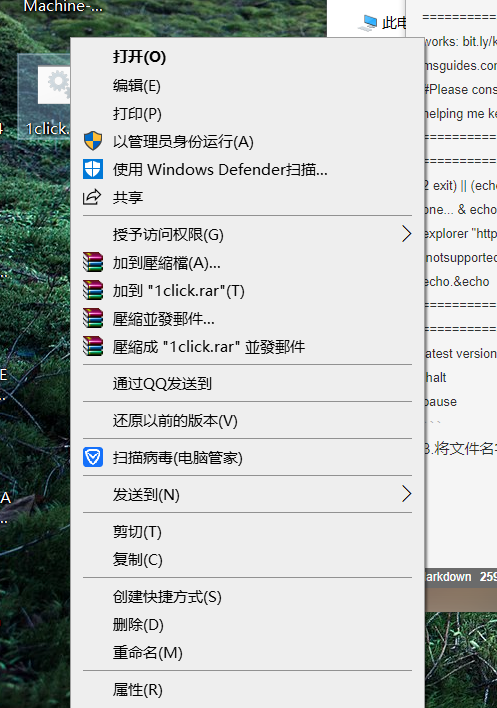The height and width of the screenshot is (708, 497).
Task: Click the Markdown status bar entry in the editor
Action: click(448, 577)
